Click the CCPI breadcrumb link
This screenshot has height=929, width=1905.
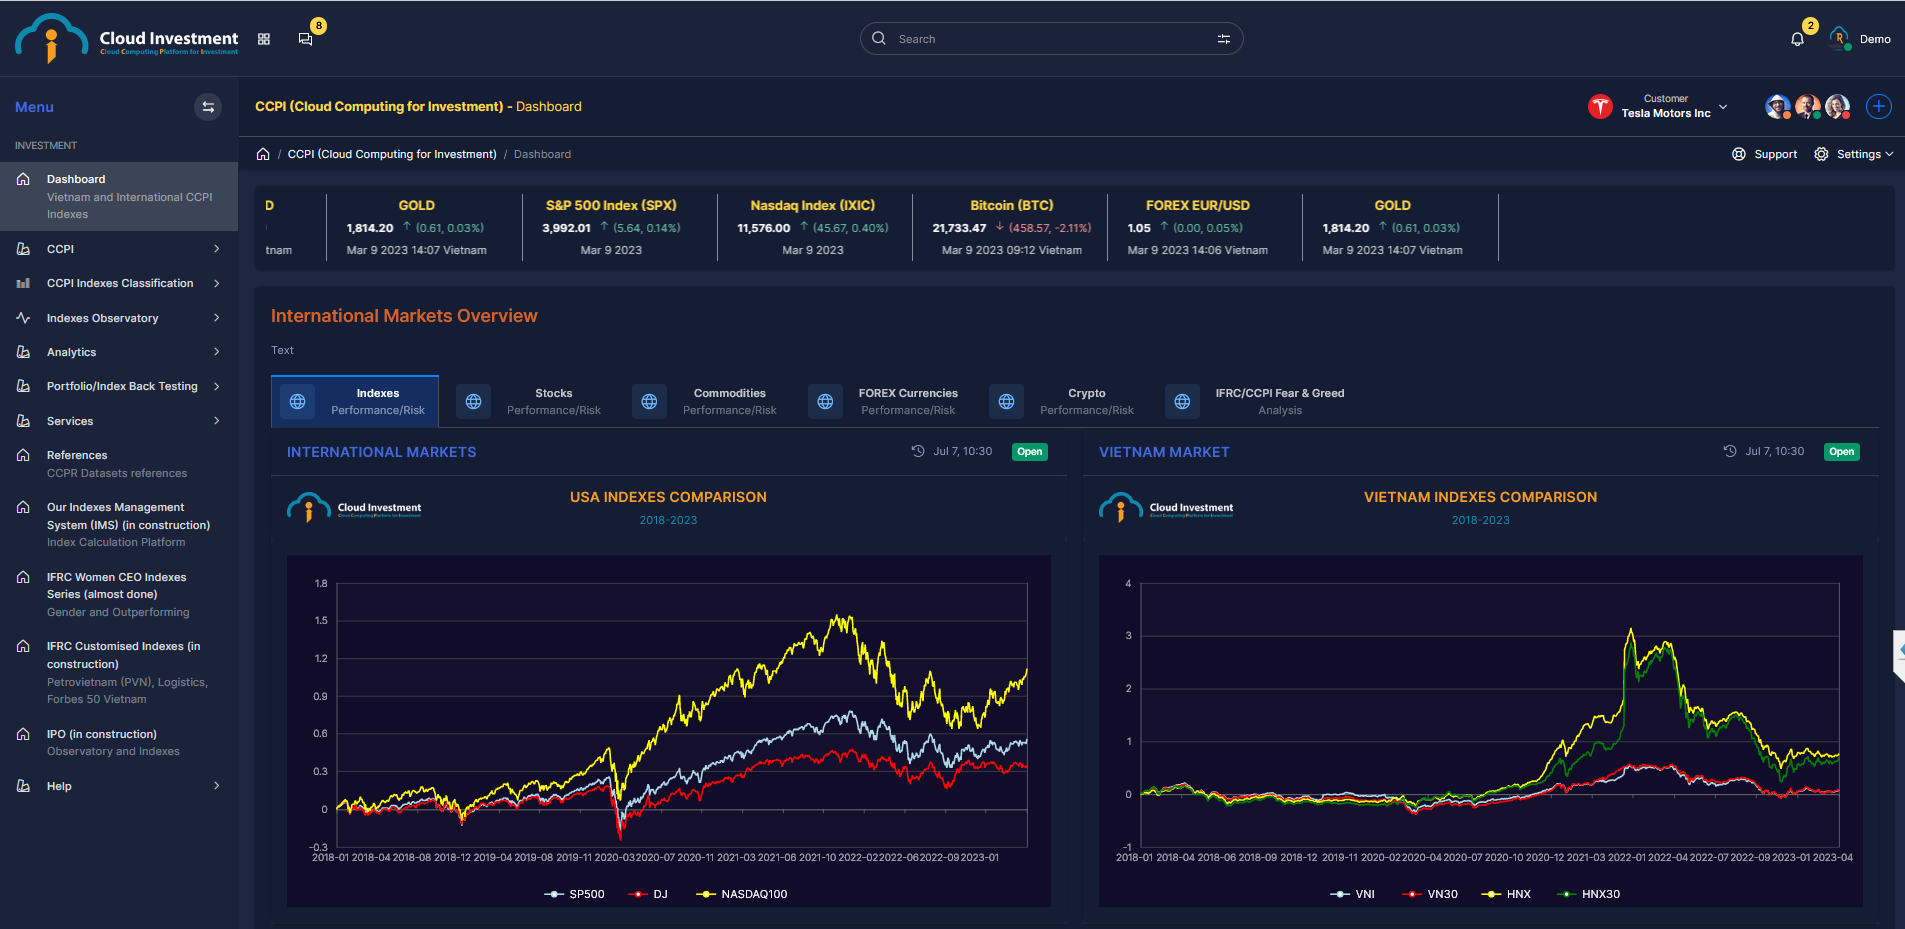[x=392, y=154]
